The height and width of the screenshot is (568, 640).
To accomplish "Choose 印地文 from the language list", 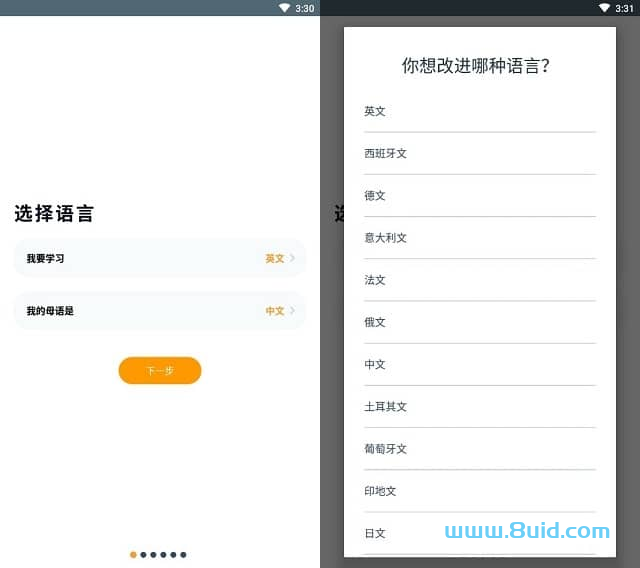I will [x=480, y=491].
